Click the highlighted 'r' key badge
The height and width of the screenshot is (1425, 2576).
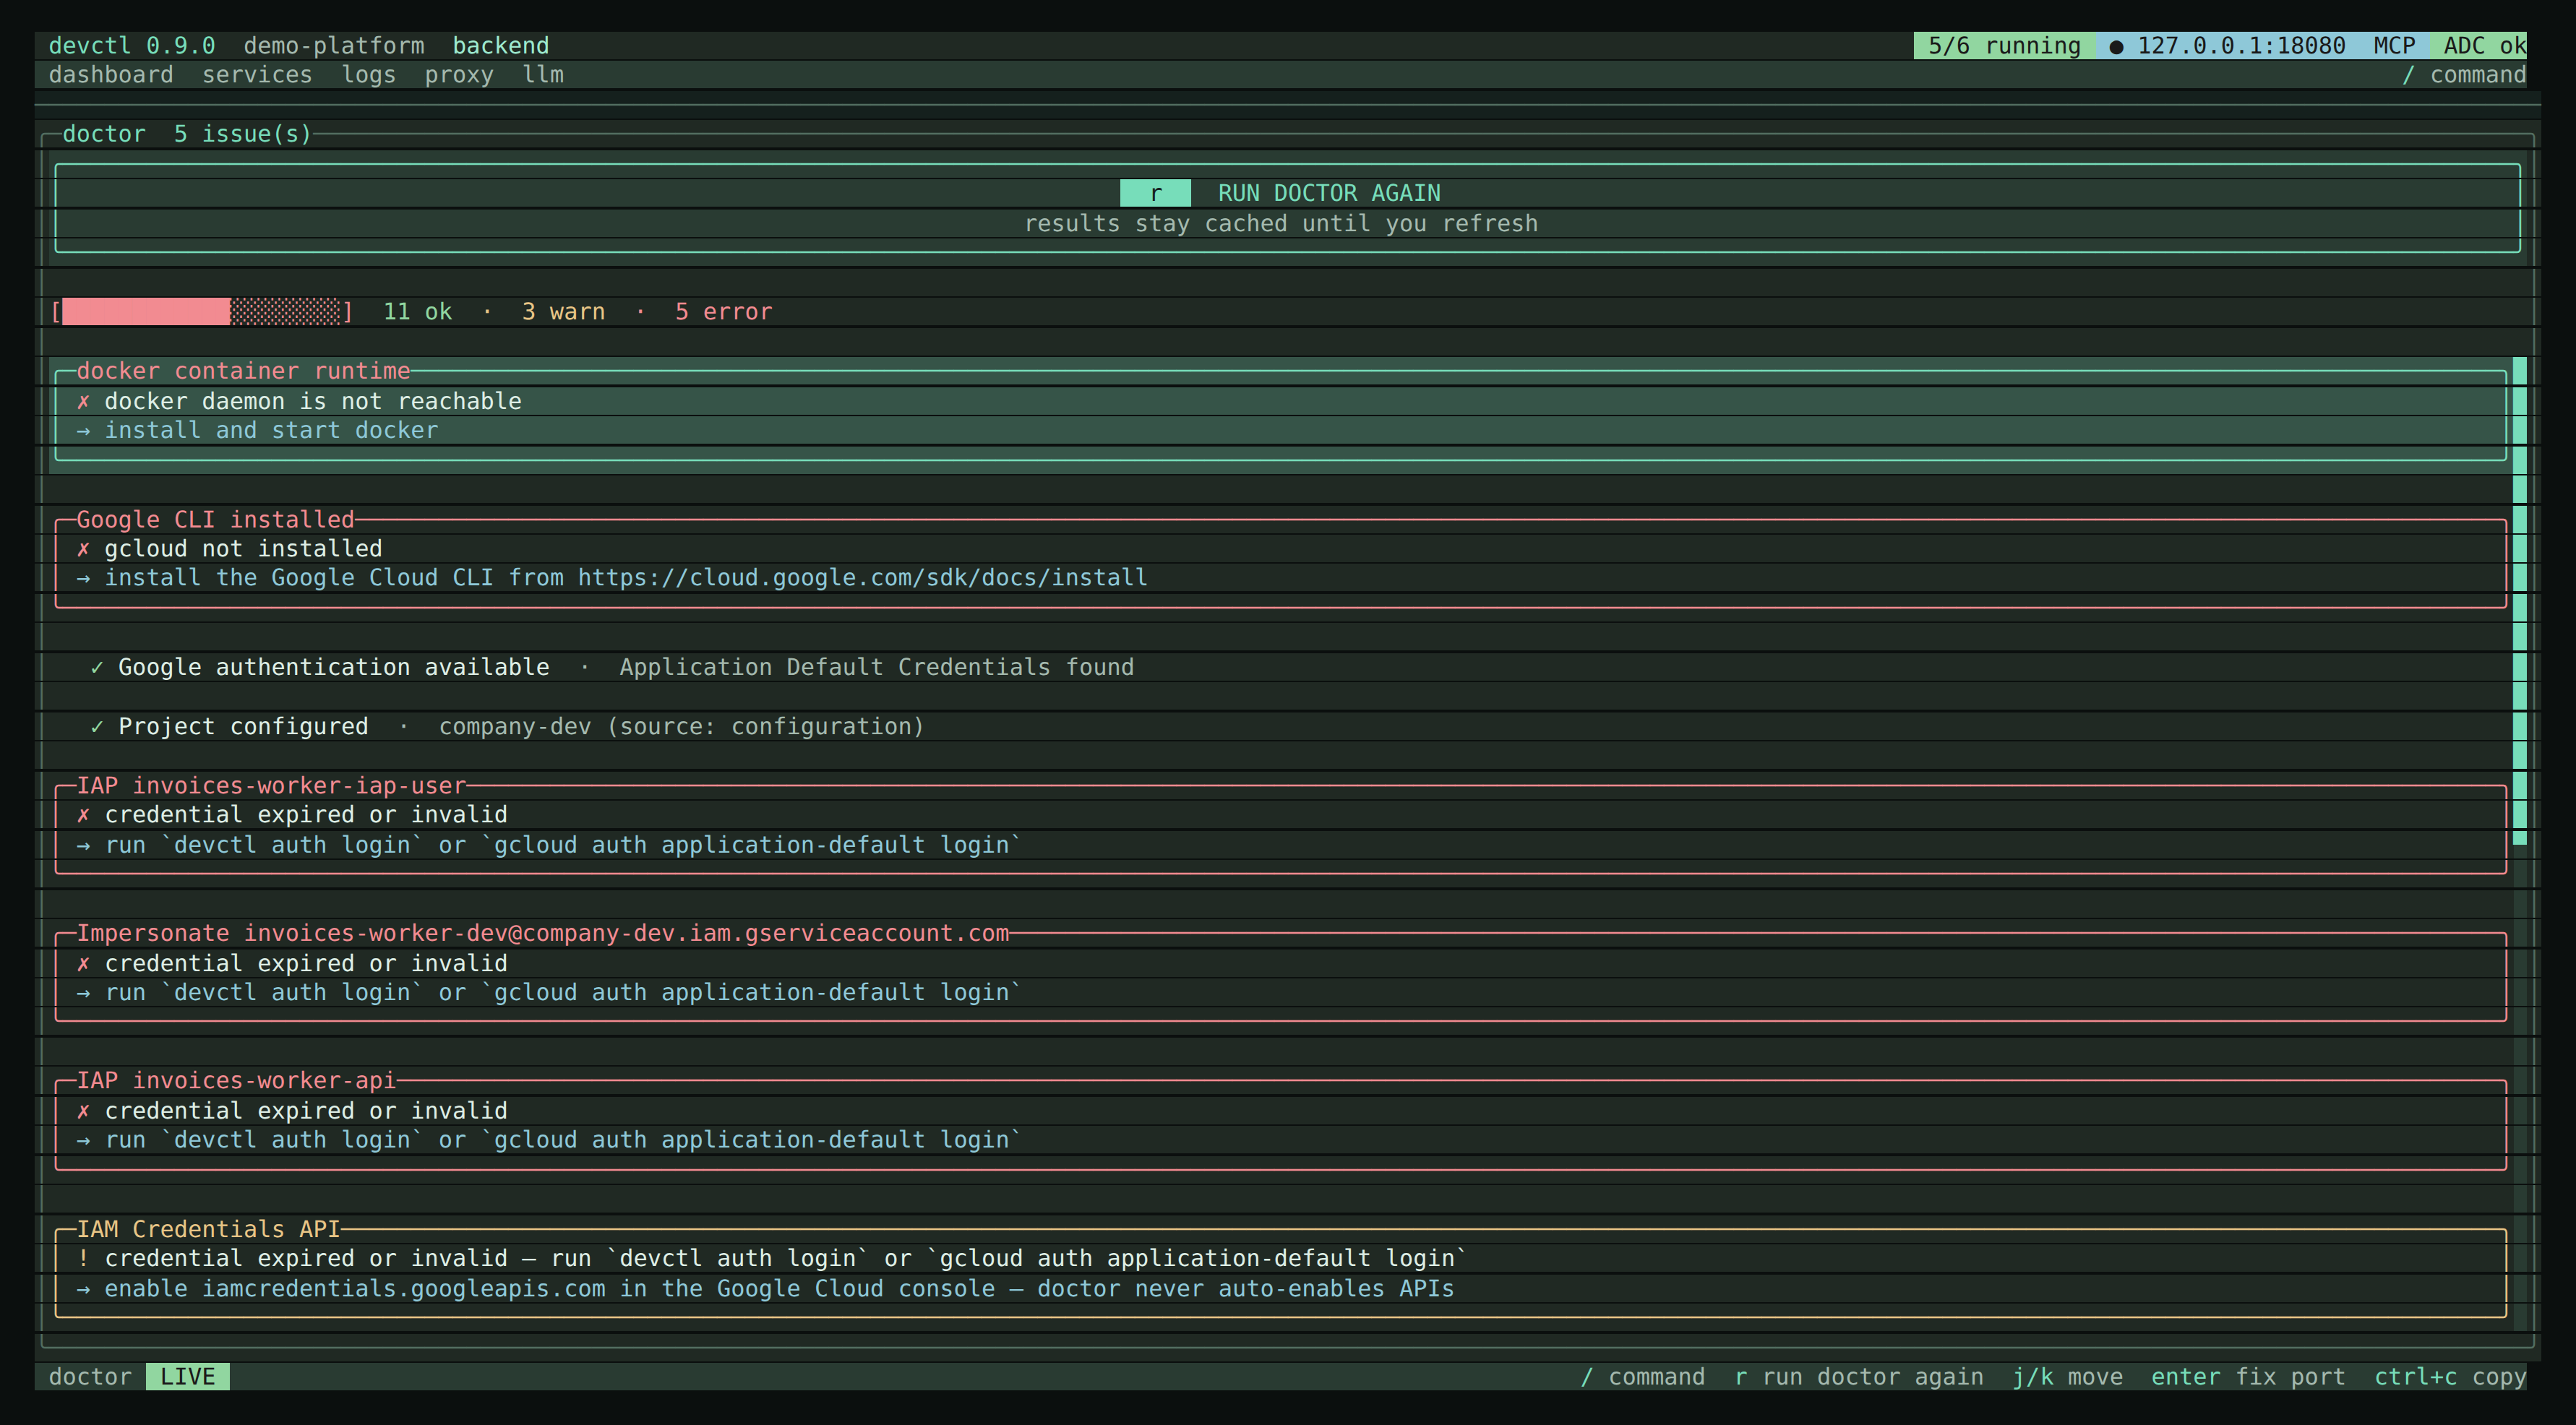tap(1155, 193)
